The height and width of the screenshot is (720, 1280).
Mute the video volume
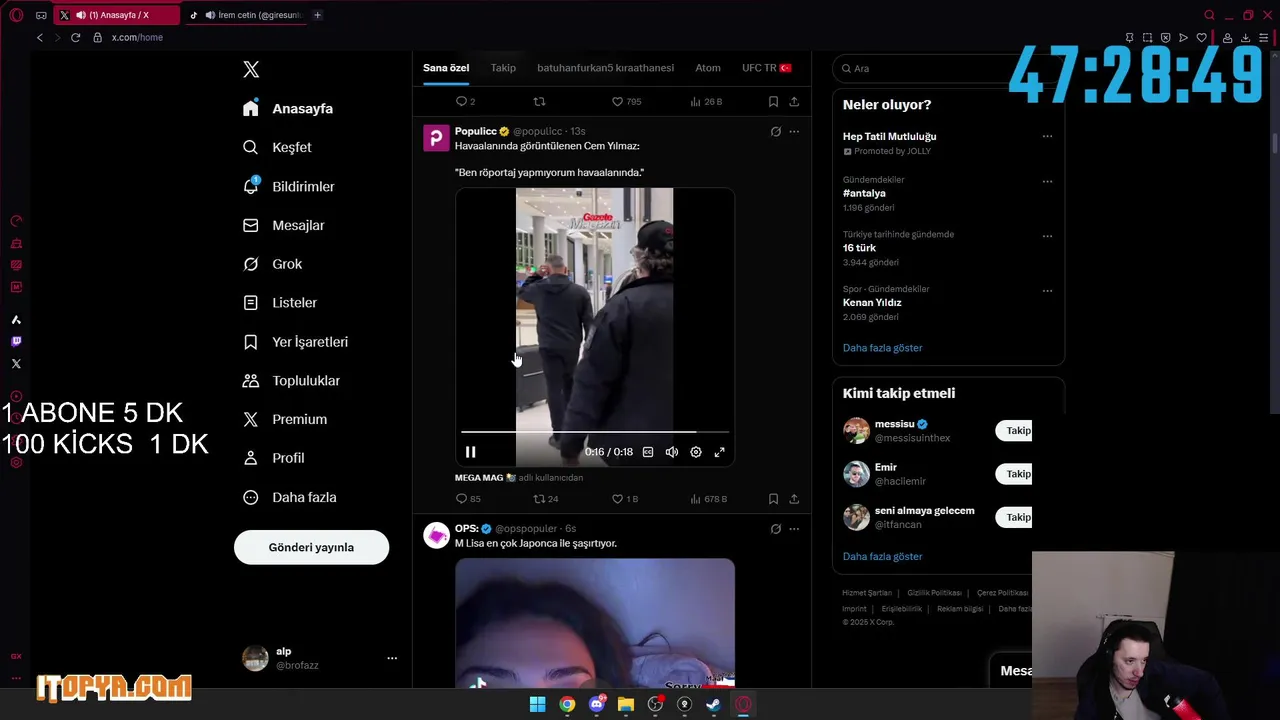[672, 452]
